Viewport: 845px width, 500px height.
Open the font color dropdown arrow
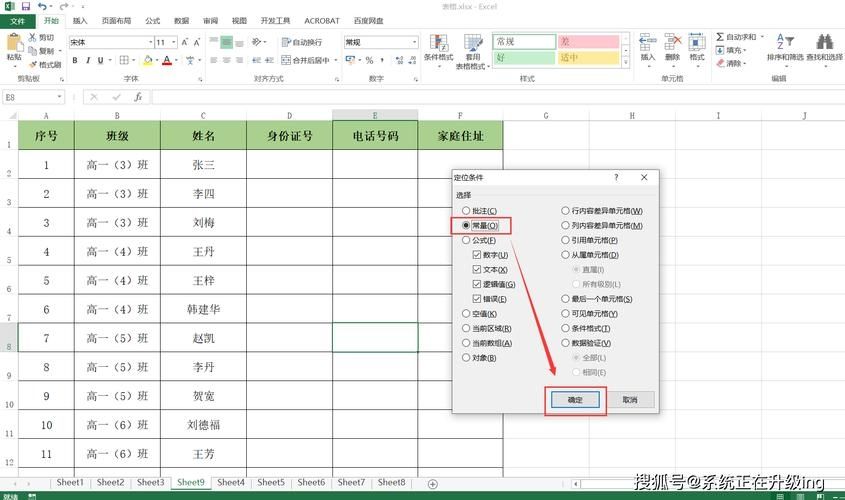tap(176, 60)
